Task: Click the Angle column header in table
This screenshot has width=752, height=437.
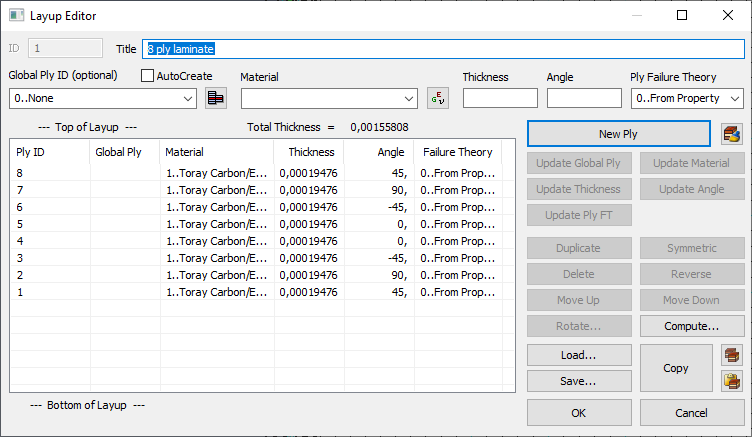Action: (x=379, y=152)
